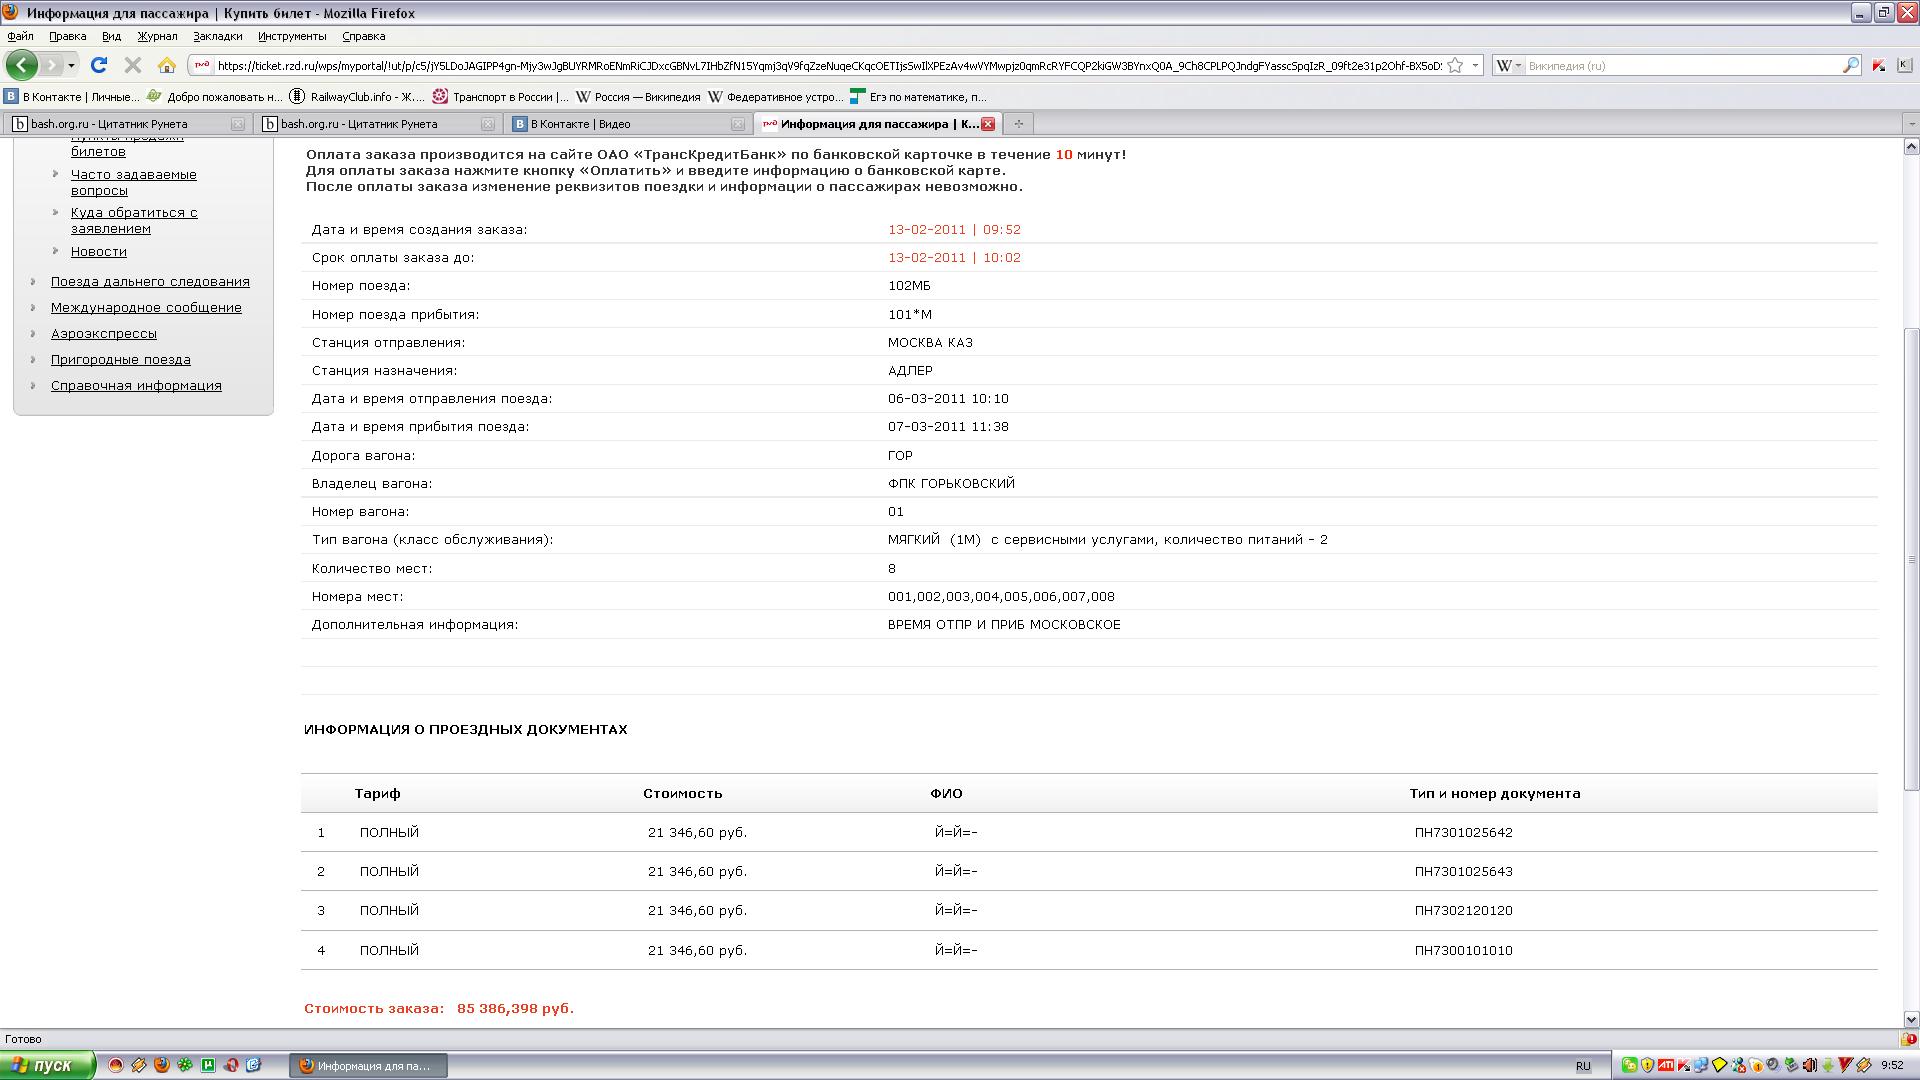The width and height of the screenshot is (1920, 1080).
Task: Bookmark this page with the star icon
Action: click(1456, 65)
